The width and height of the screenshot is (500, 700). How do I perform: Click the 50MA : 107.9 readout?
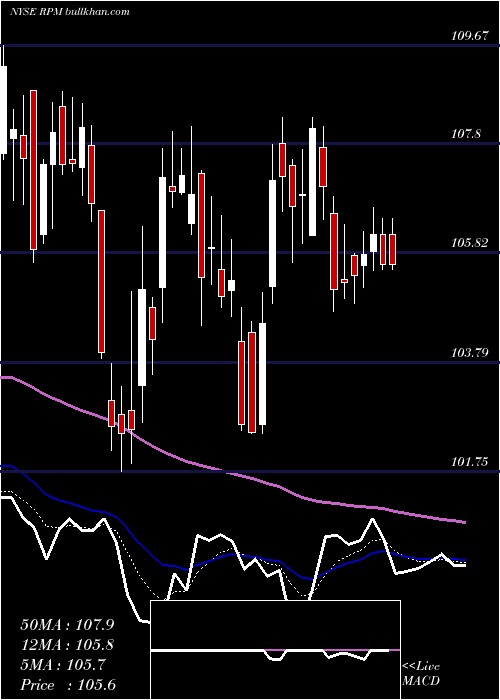click(67, 625)
